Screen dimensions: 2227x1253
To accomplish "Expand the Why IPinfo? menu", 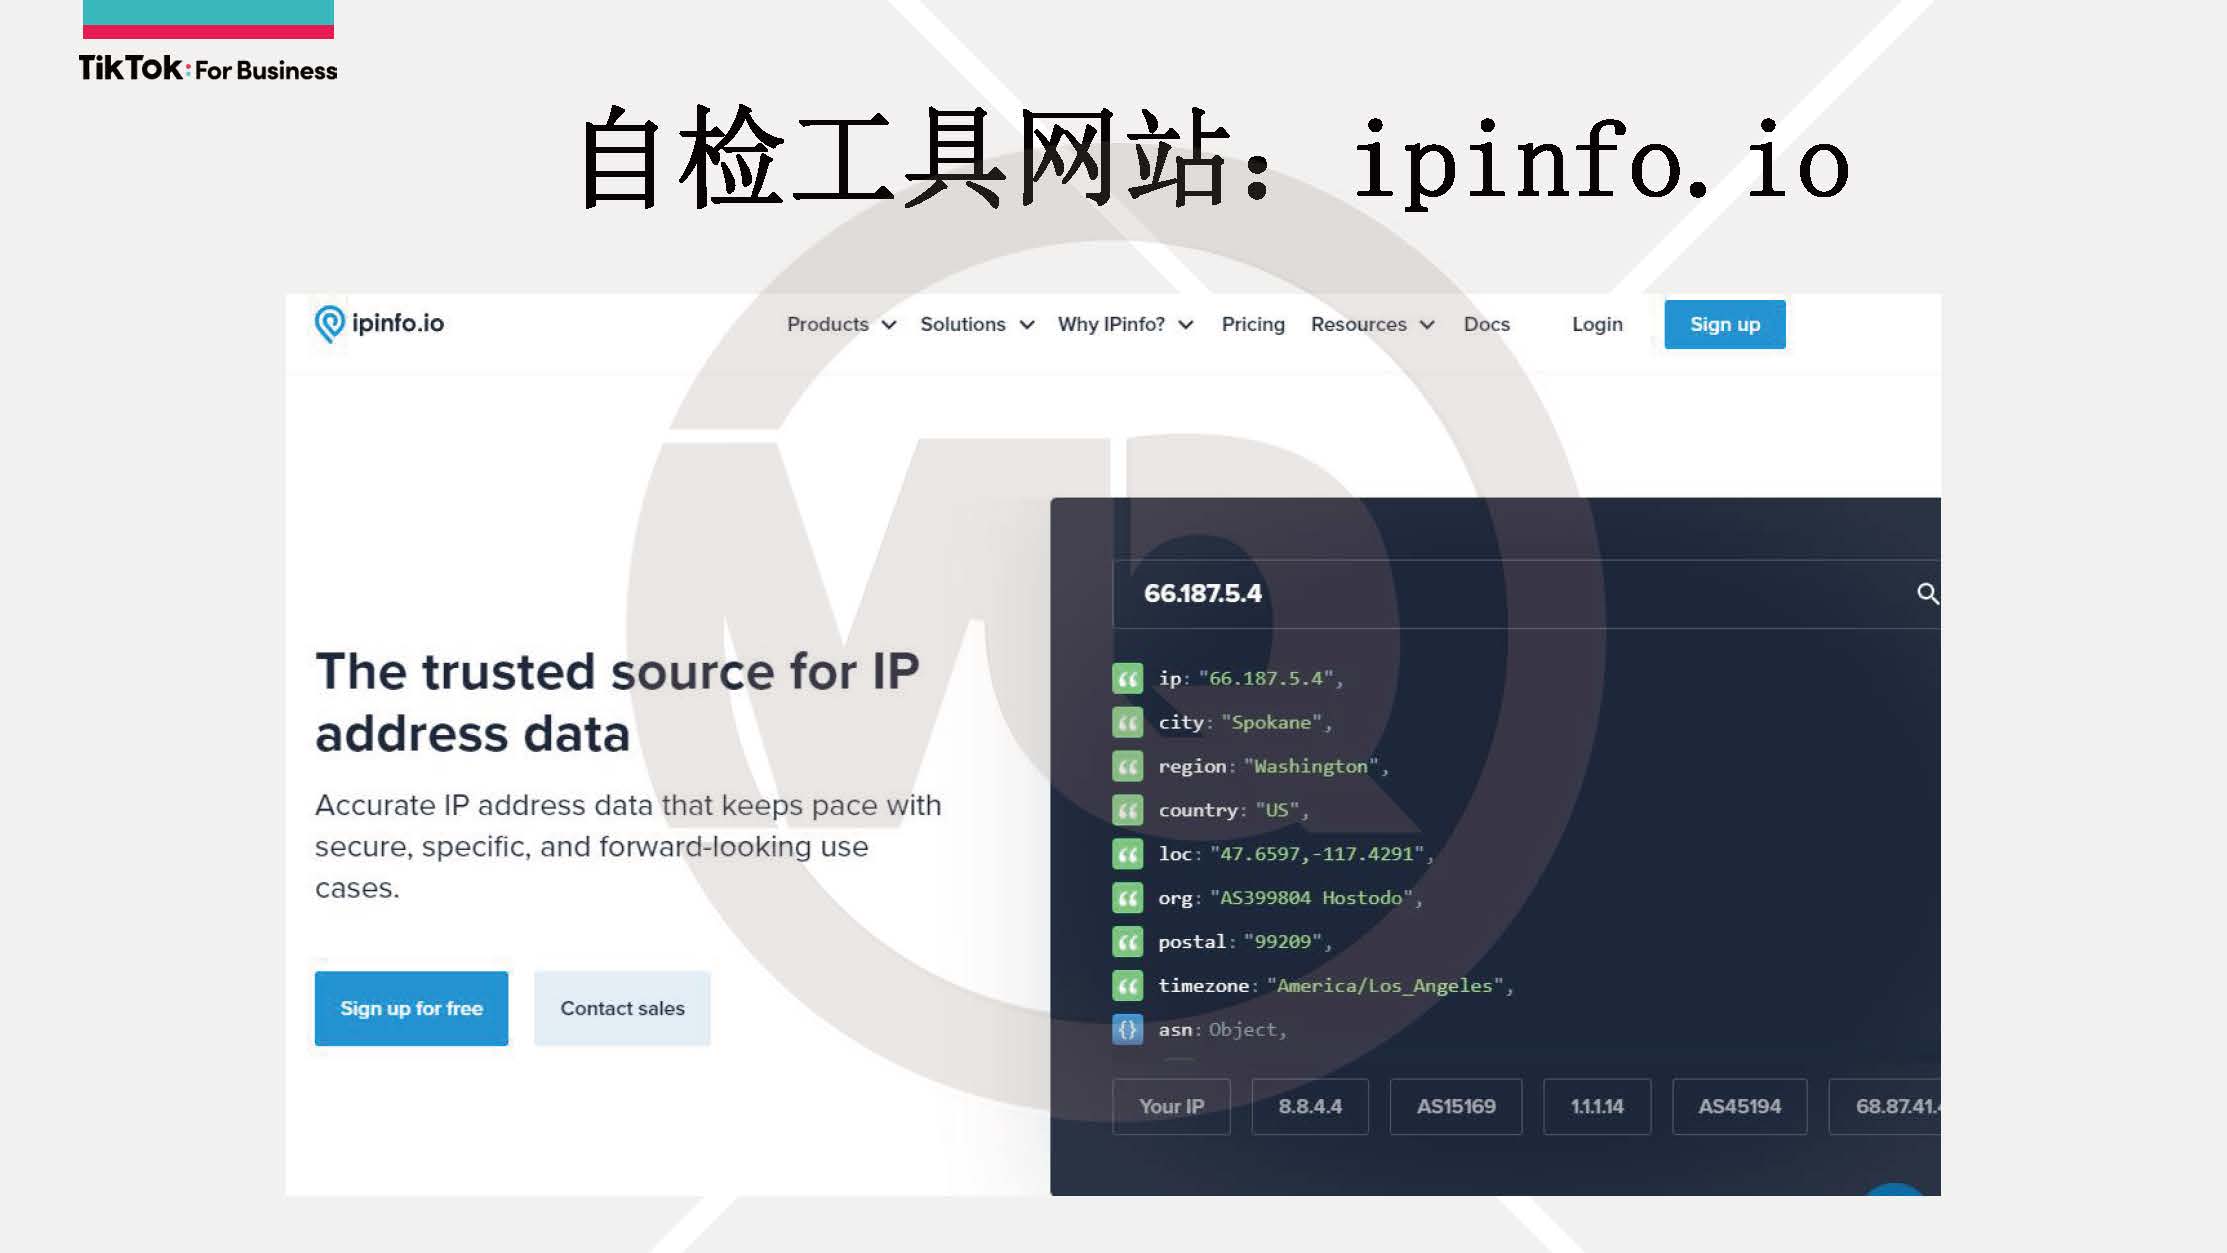I will click(1125, 325).
